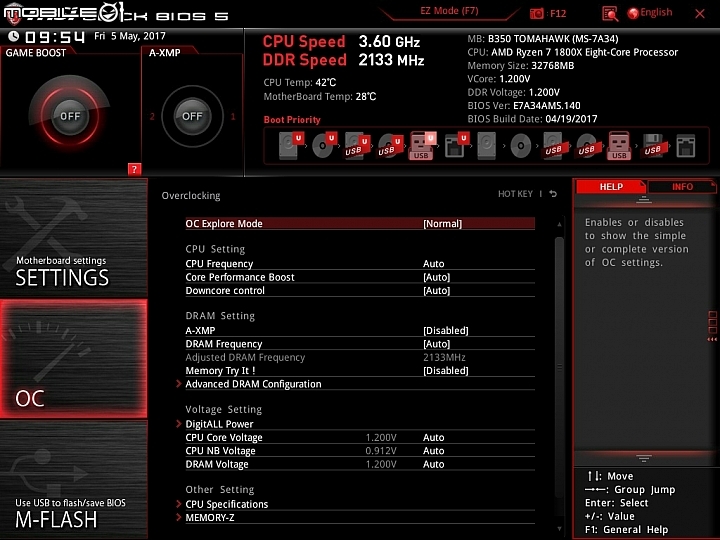This screenshot has height=540, width=720.
Task: Toggle the GAME BOOST OFF knob
Action: click(x=70, y=116)
